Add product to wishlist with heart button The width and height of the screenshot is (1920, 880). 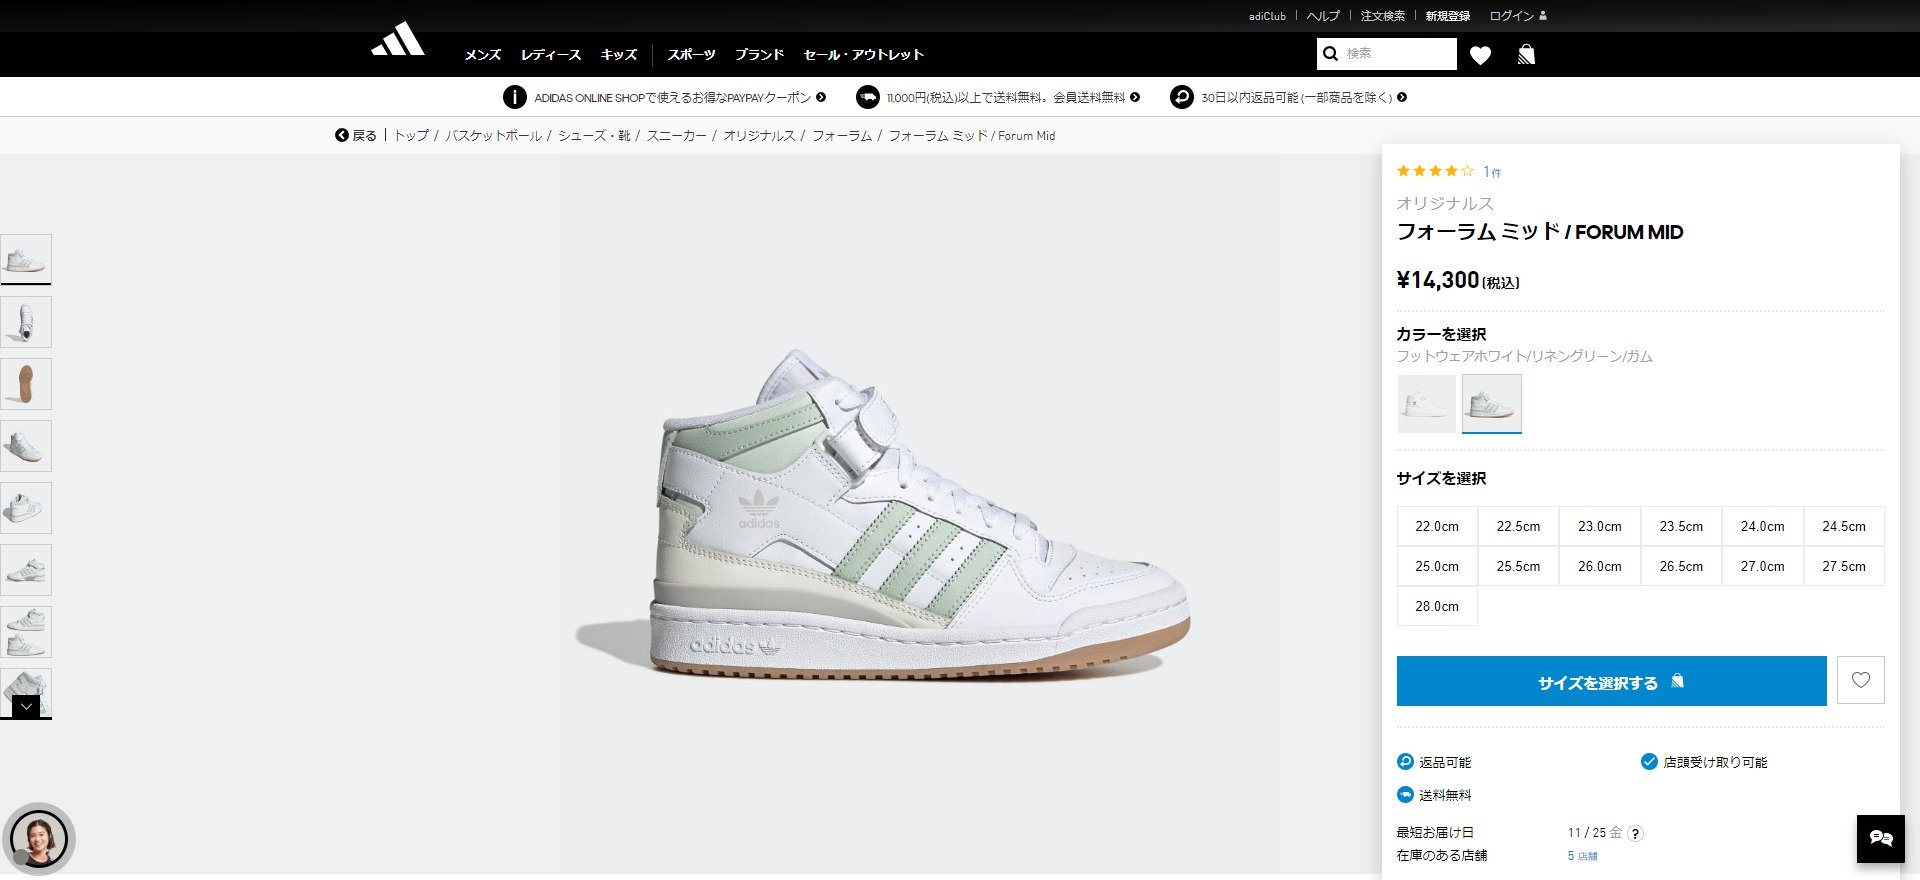[1861, 681]
